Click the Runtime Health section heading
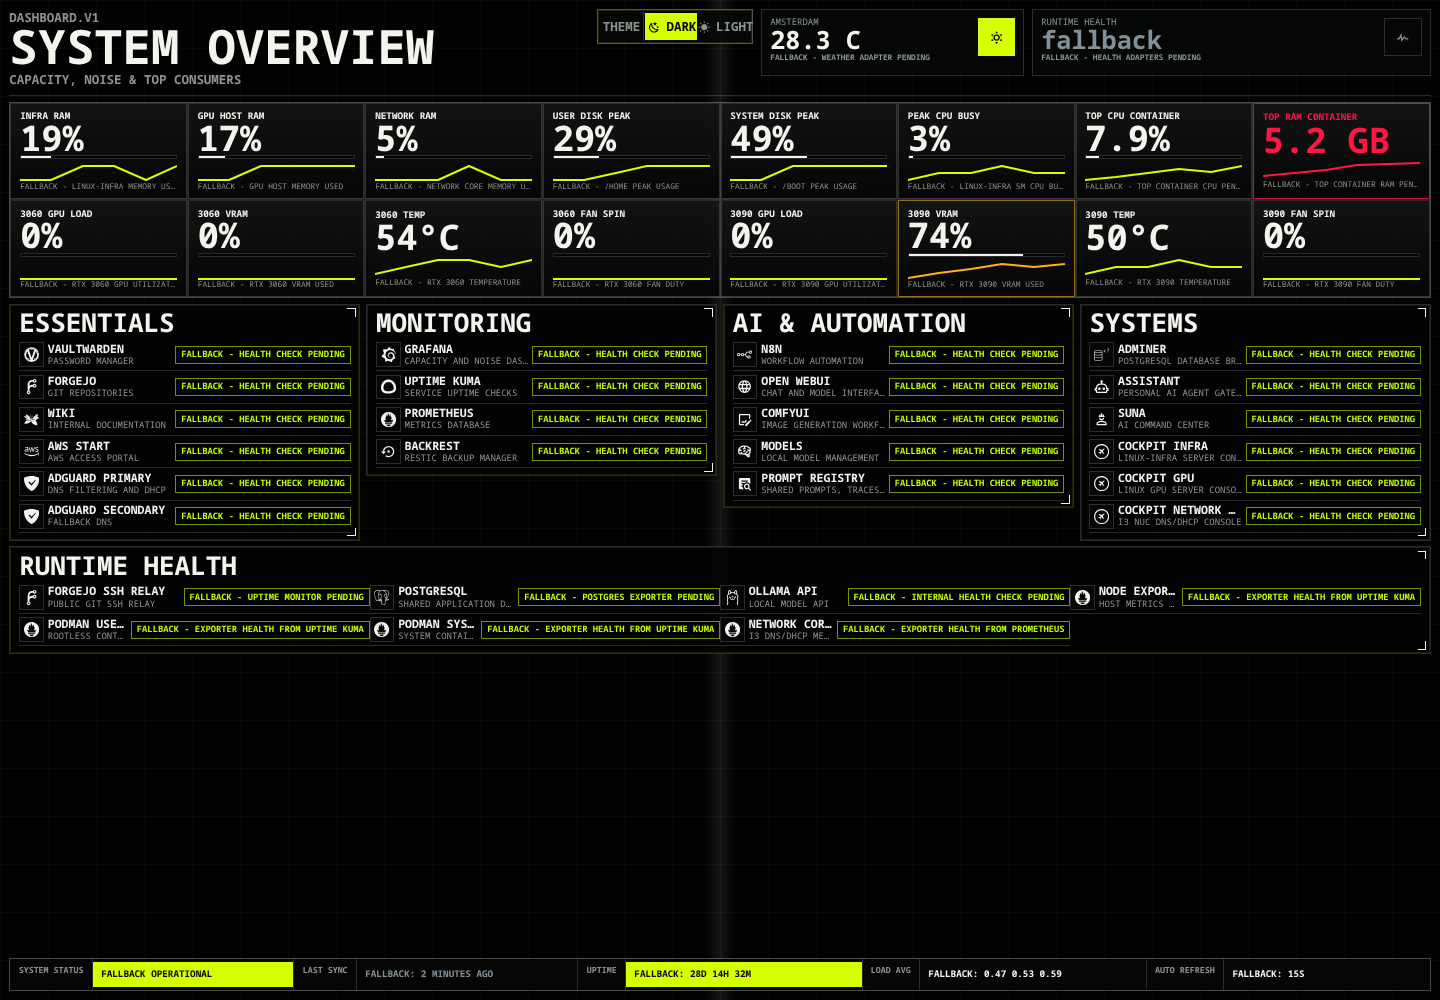 click(128, 566)
